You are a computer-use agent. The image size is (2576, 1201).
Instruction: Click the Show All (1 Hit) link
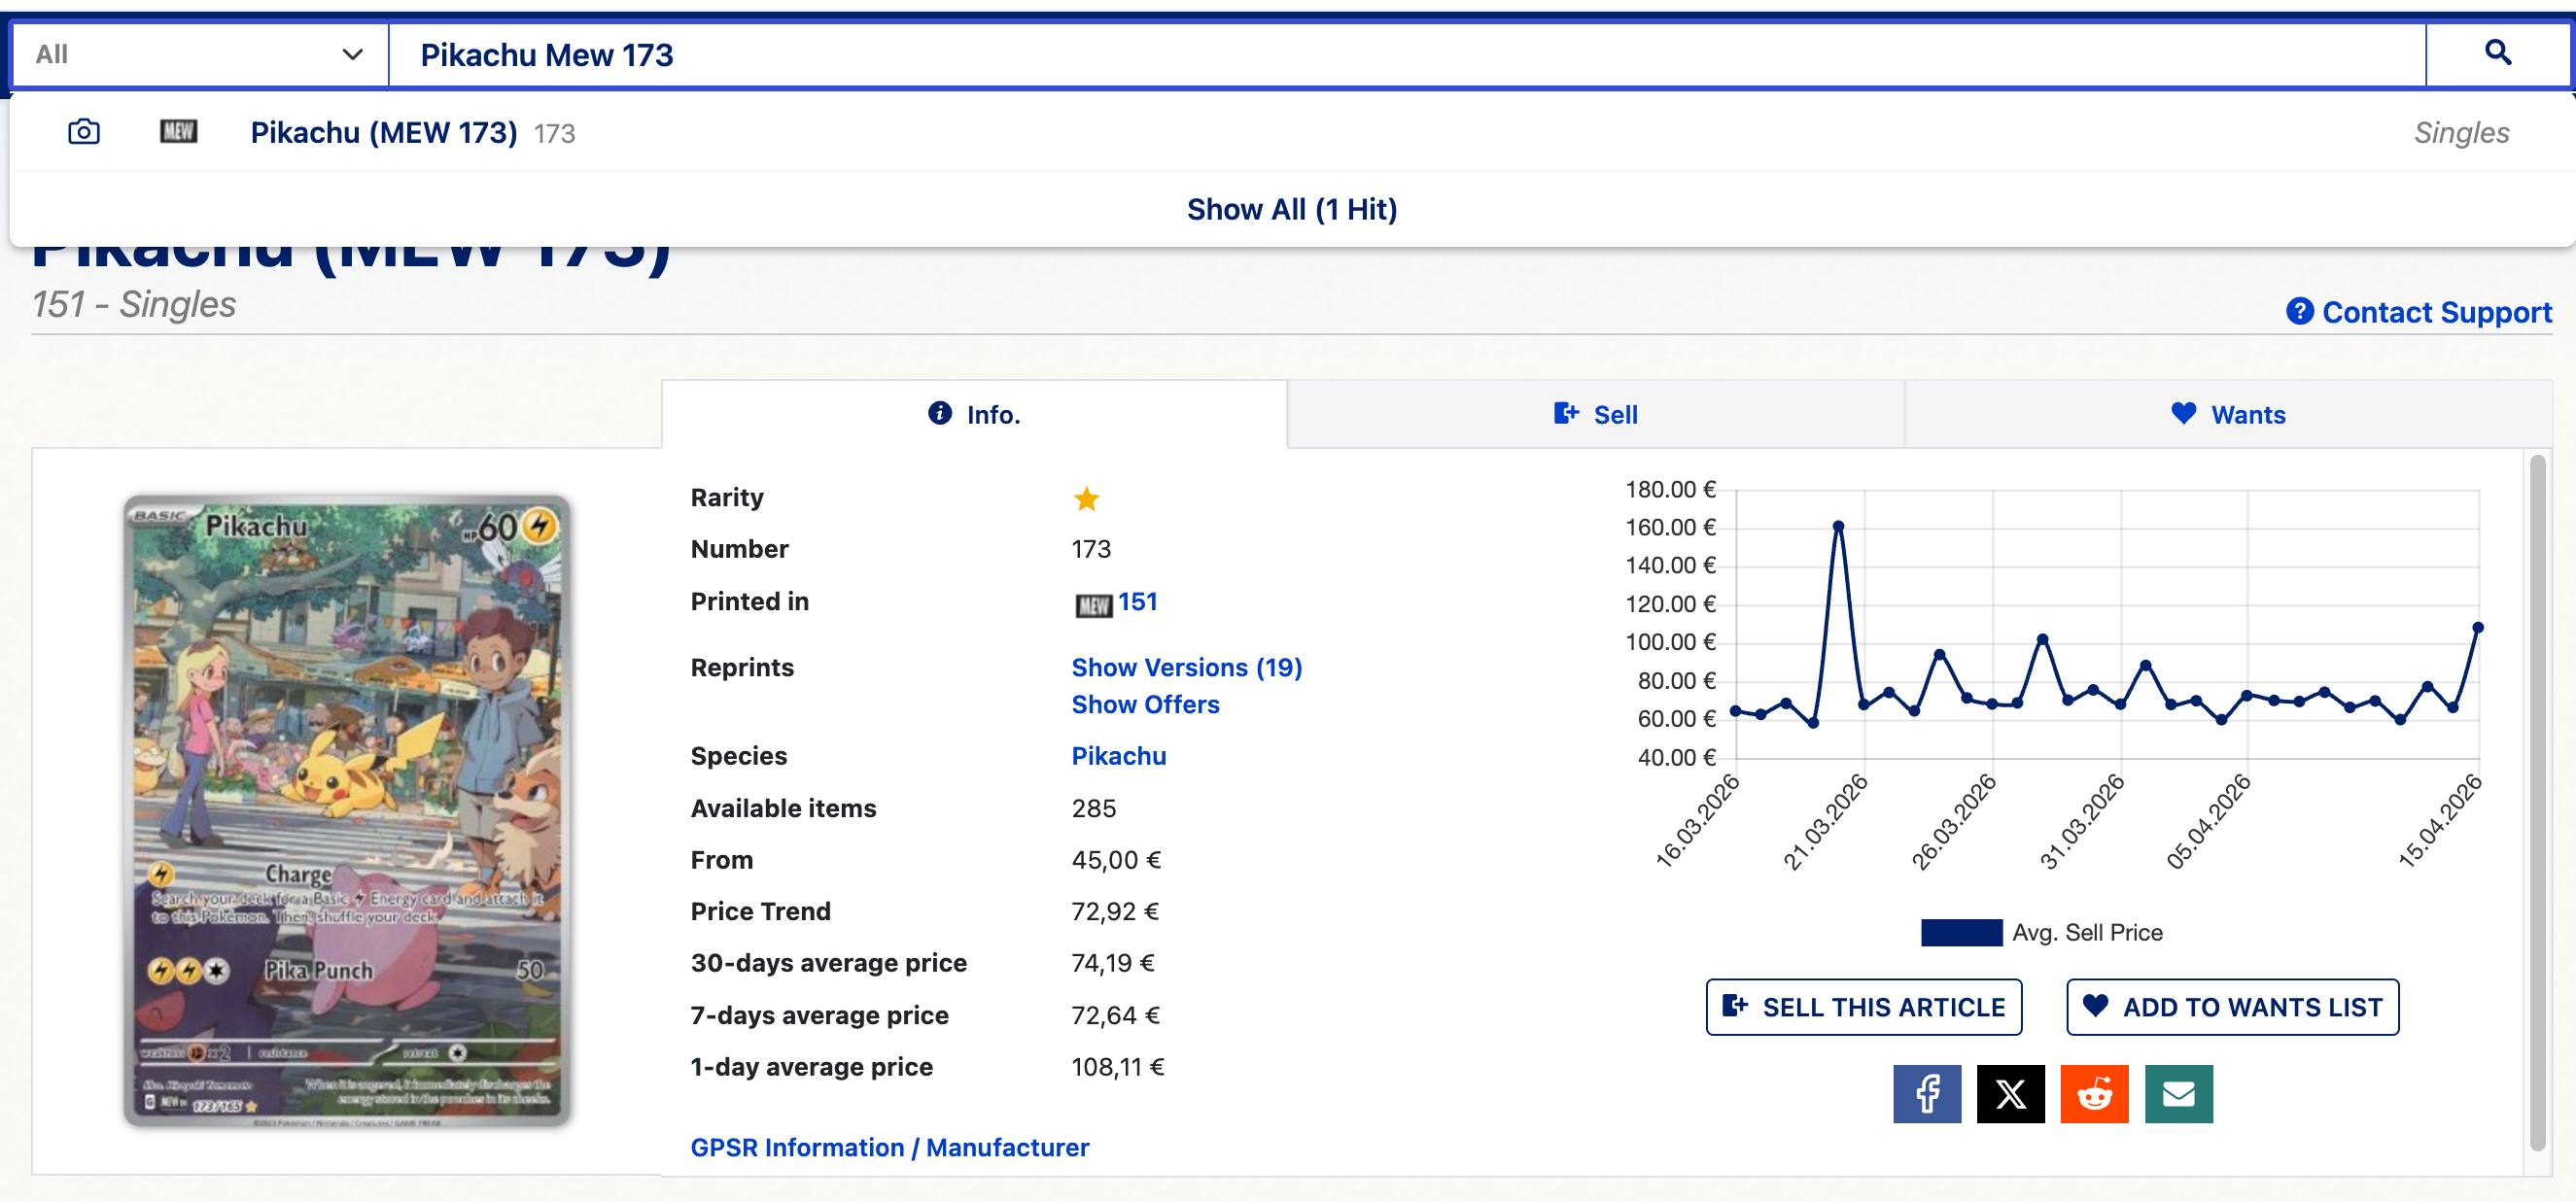(1291, 209)
